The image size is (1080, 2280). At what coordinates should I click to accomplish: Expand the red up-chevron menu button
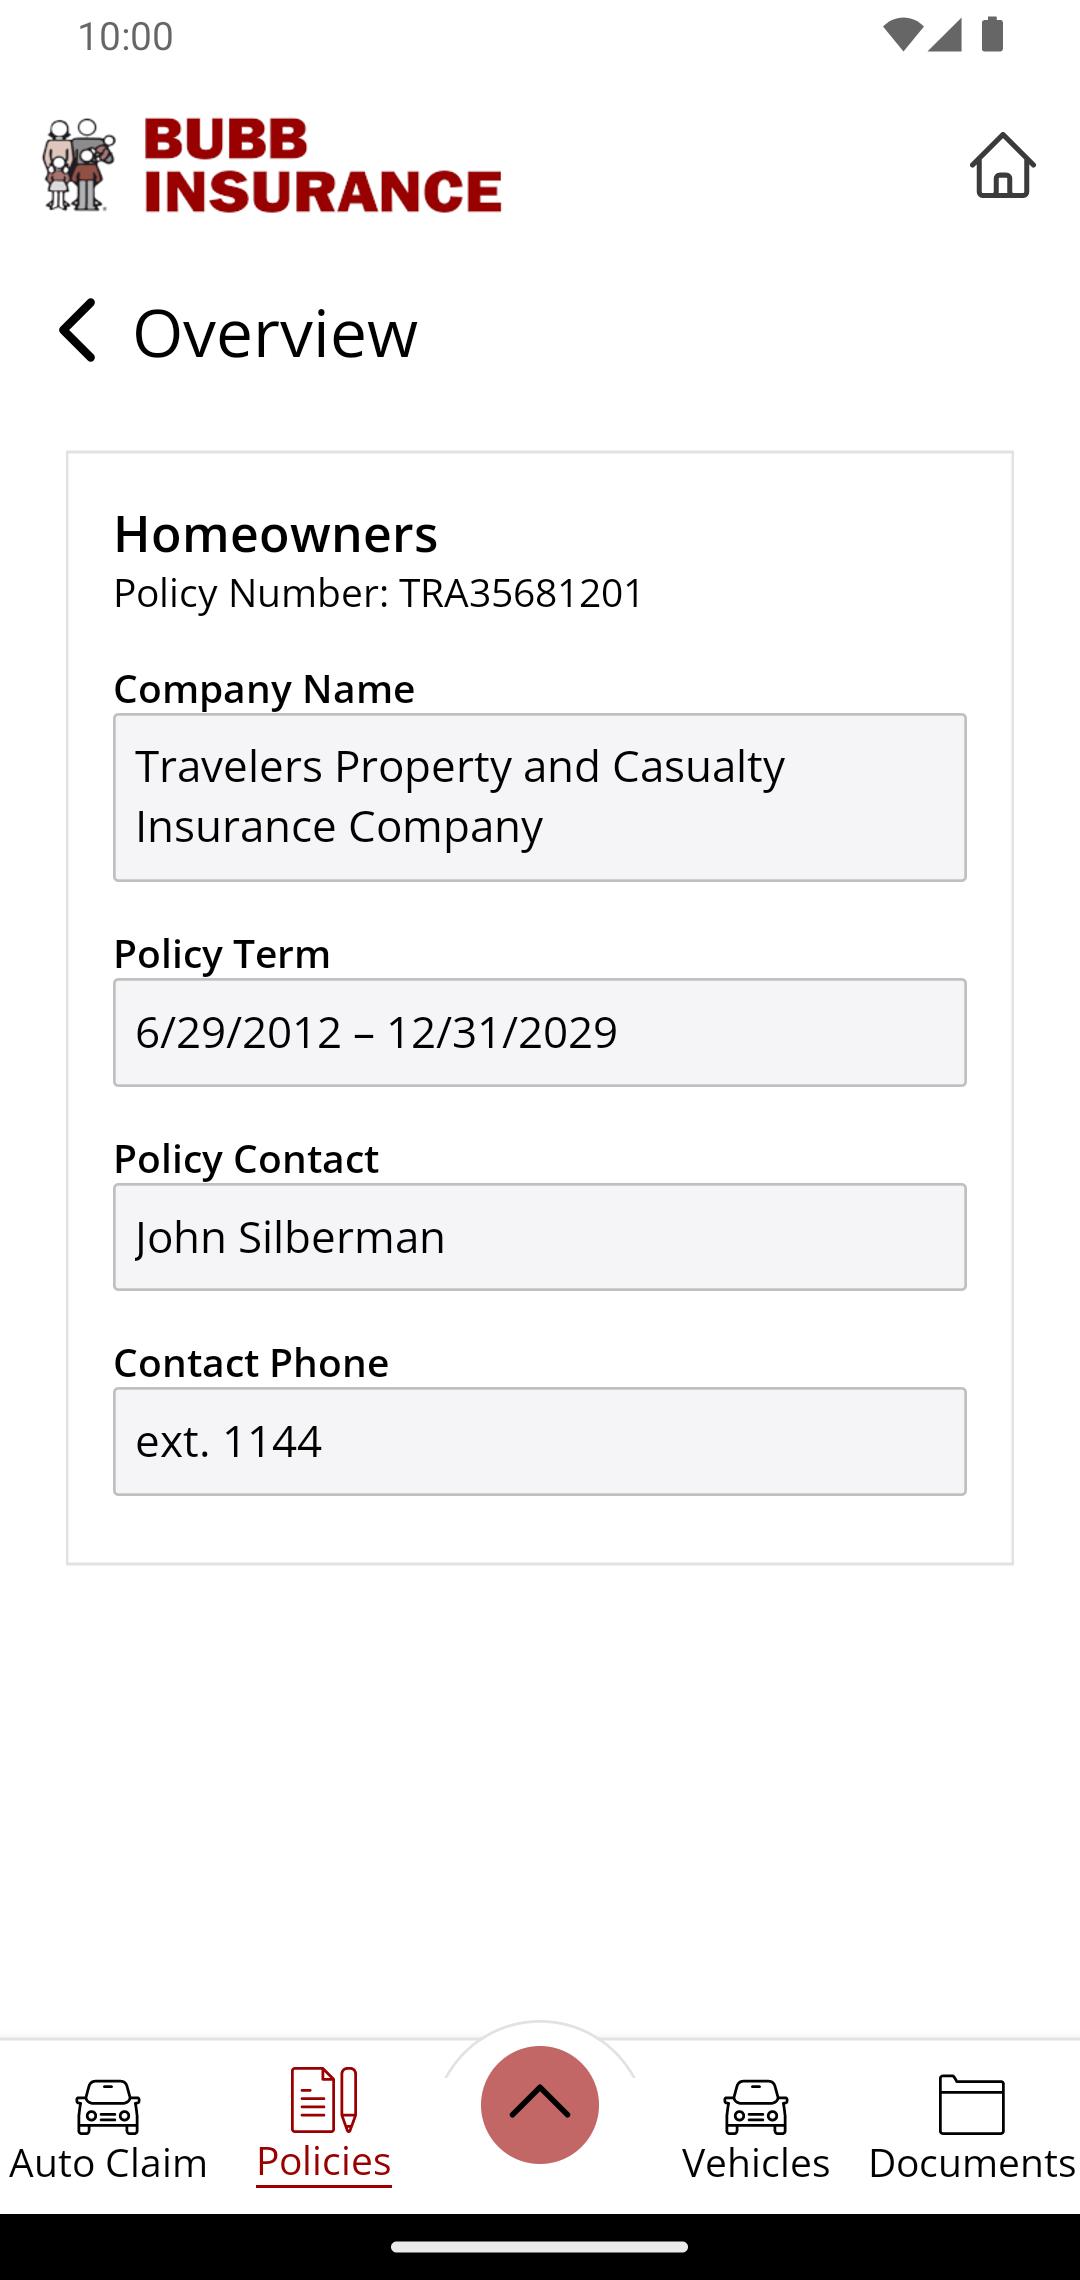(x=540, y=2105)
